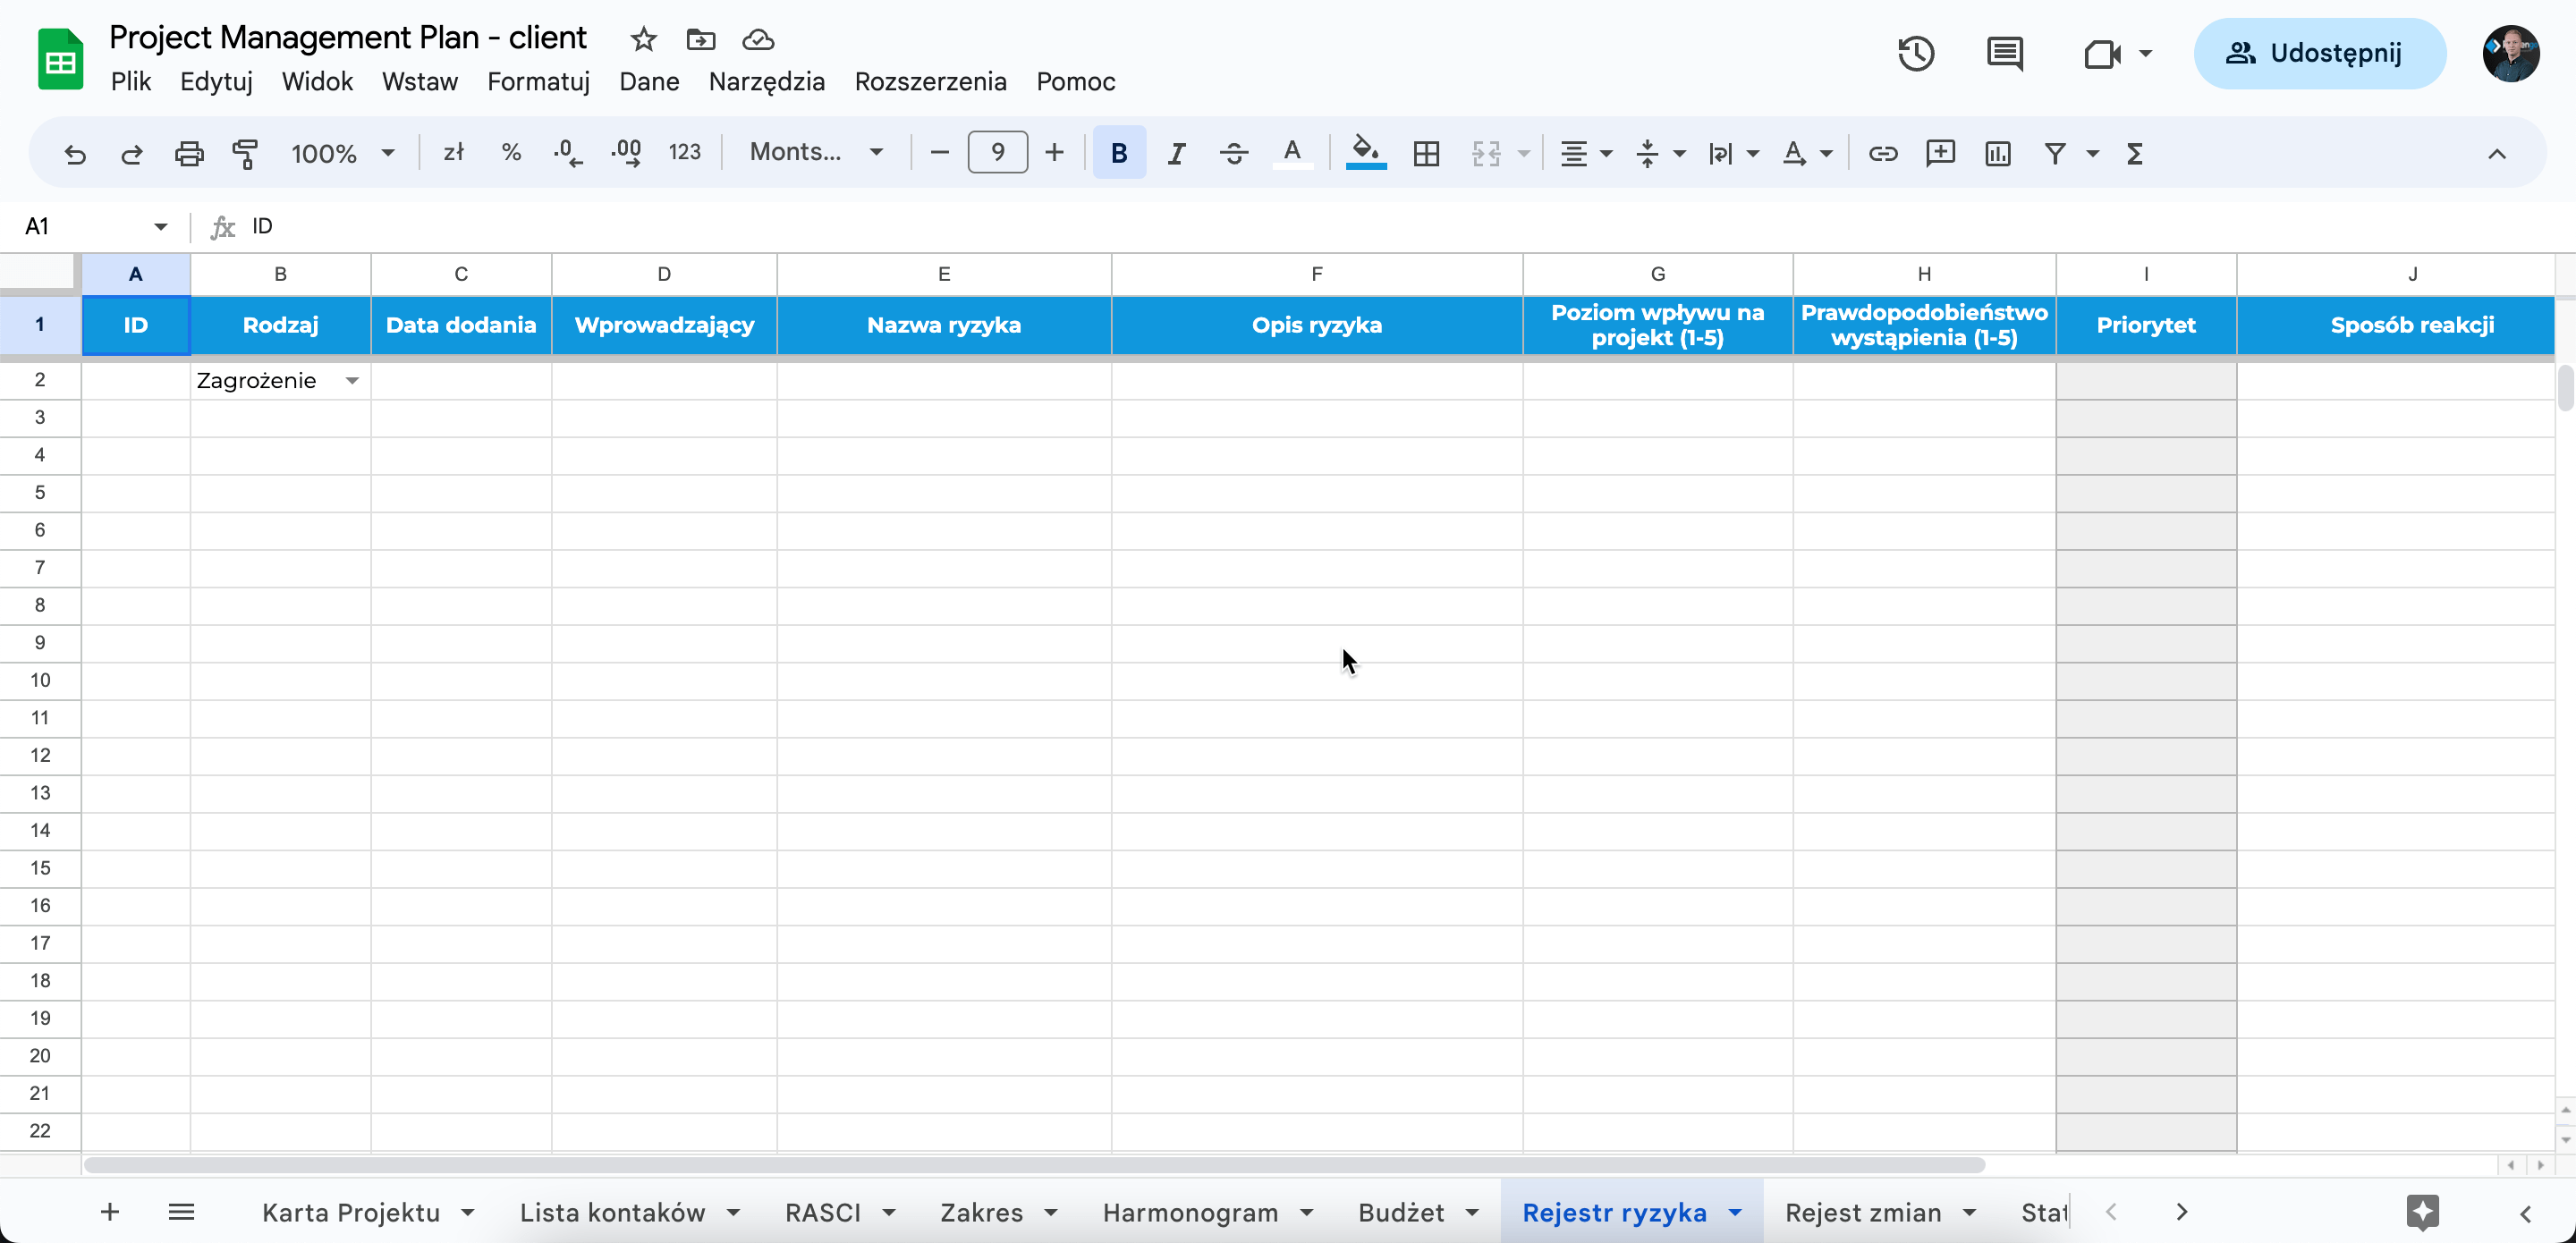This screenshot has height=1243, width=2576.
Task: Switch to the Harmonogram sheet tab
Action: click(x=1190, y=1212)
